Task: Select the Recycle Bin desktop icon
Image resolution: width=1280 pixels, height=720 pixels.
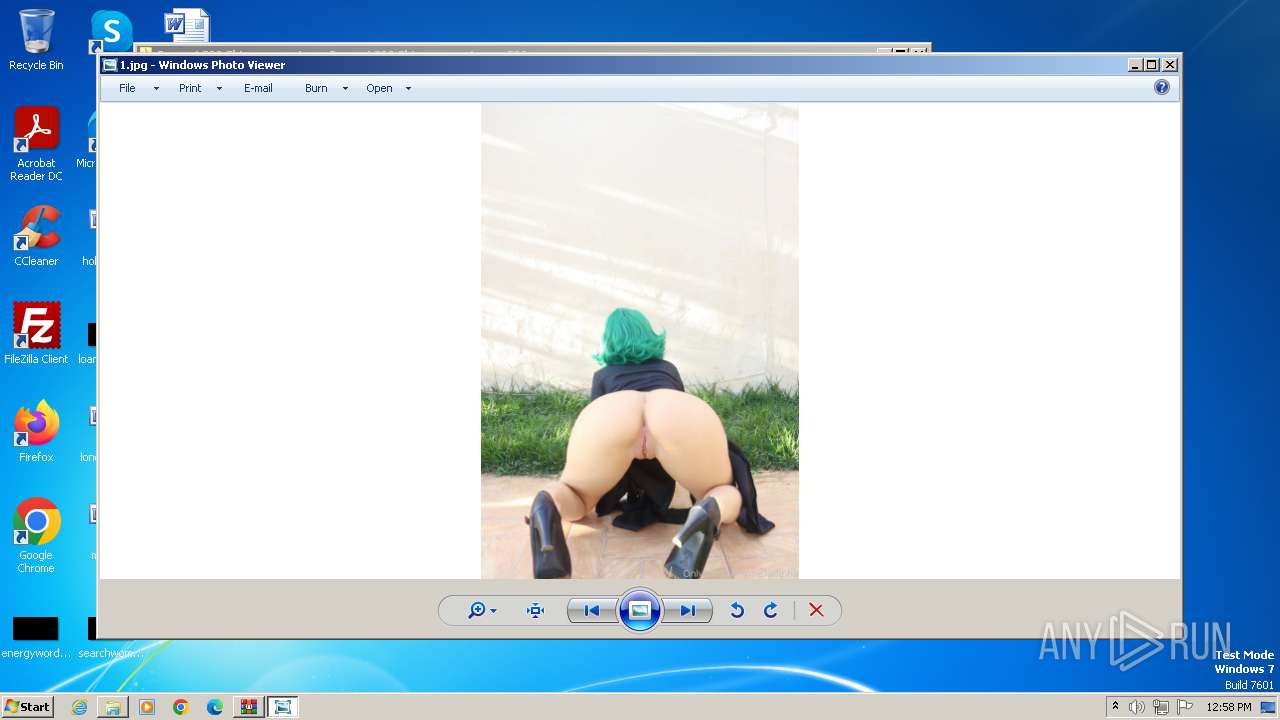Action: [x=36, y=40]
